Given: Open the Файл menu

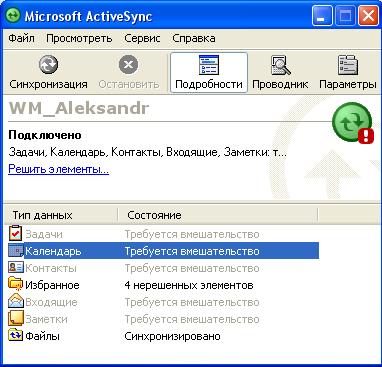Looking at the screenshot, I should (21, 38).
